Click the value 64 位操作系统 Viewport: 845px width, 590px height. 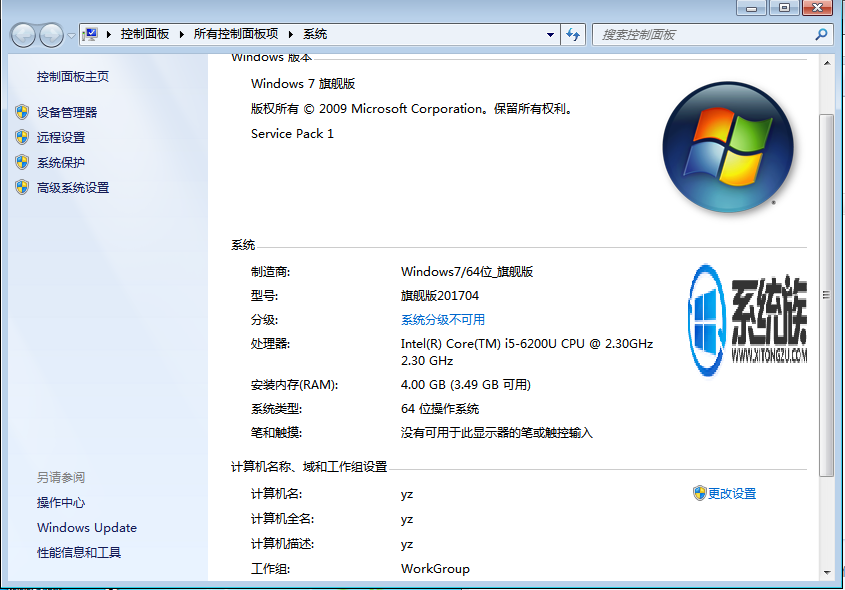tap(440, 408)
